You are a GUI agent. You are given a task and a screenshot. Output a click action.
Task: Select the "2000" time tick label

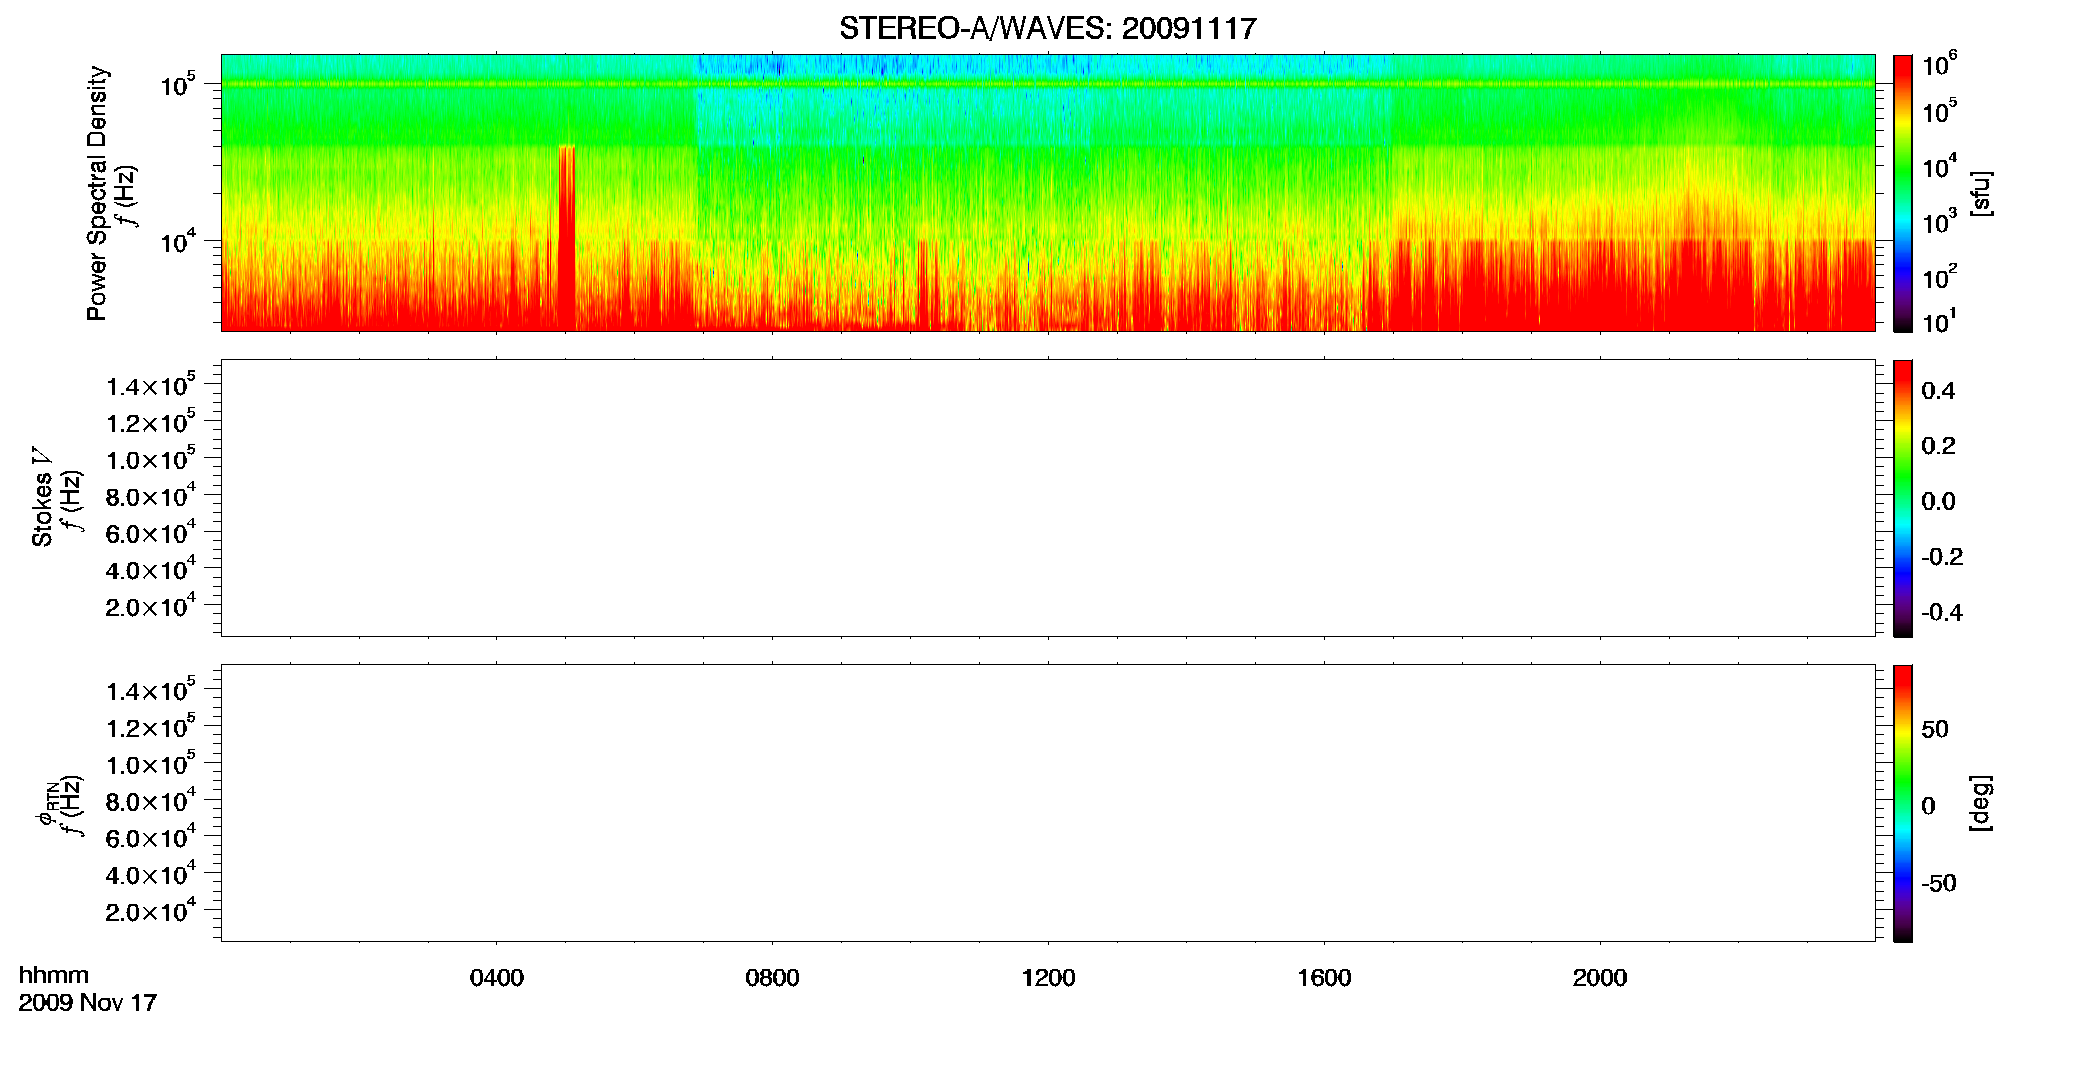coord(1600,978)
